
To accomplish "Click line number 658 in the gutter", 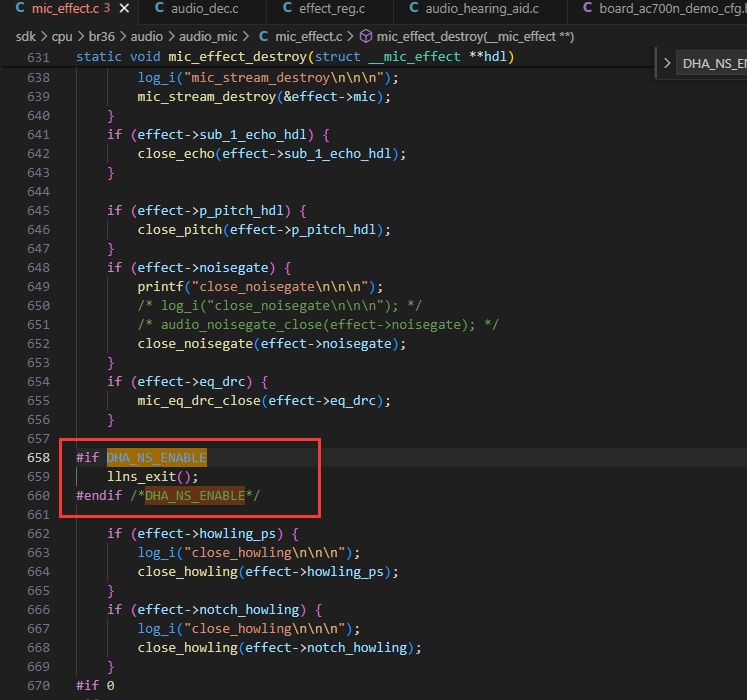I will click(x=39, y=457).
